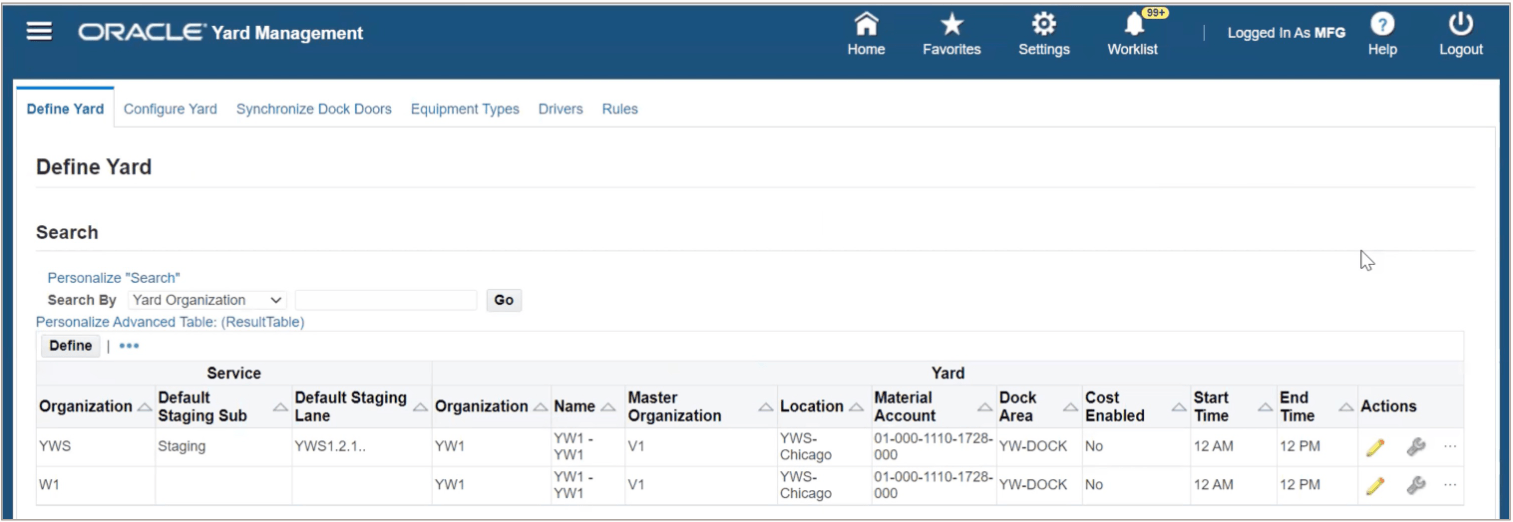
Task: Click the Oracle Yard Management logo
Action: click(x=220, y=33)
